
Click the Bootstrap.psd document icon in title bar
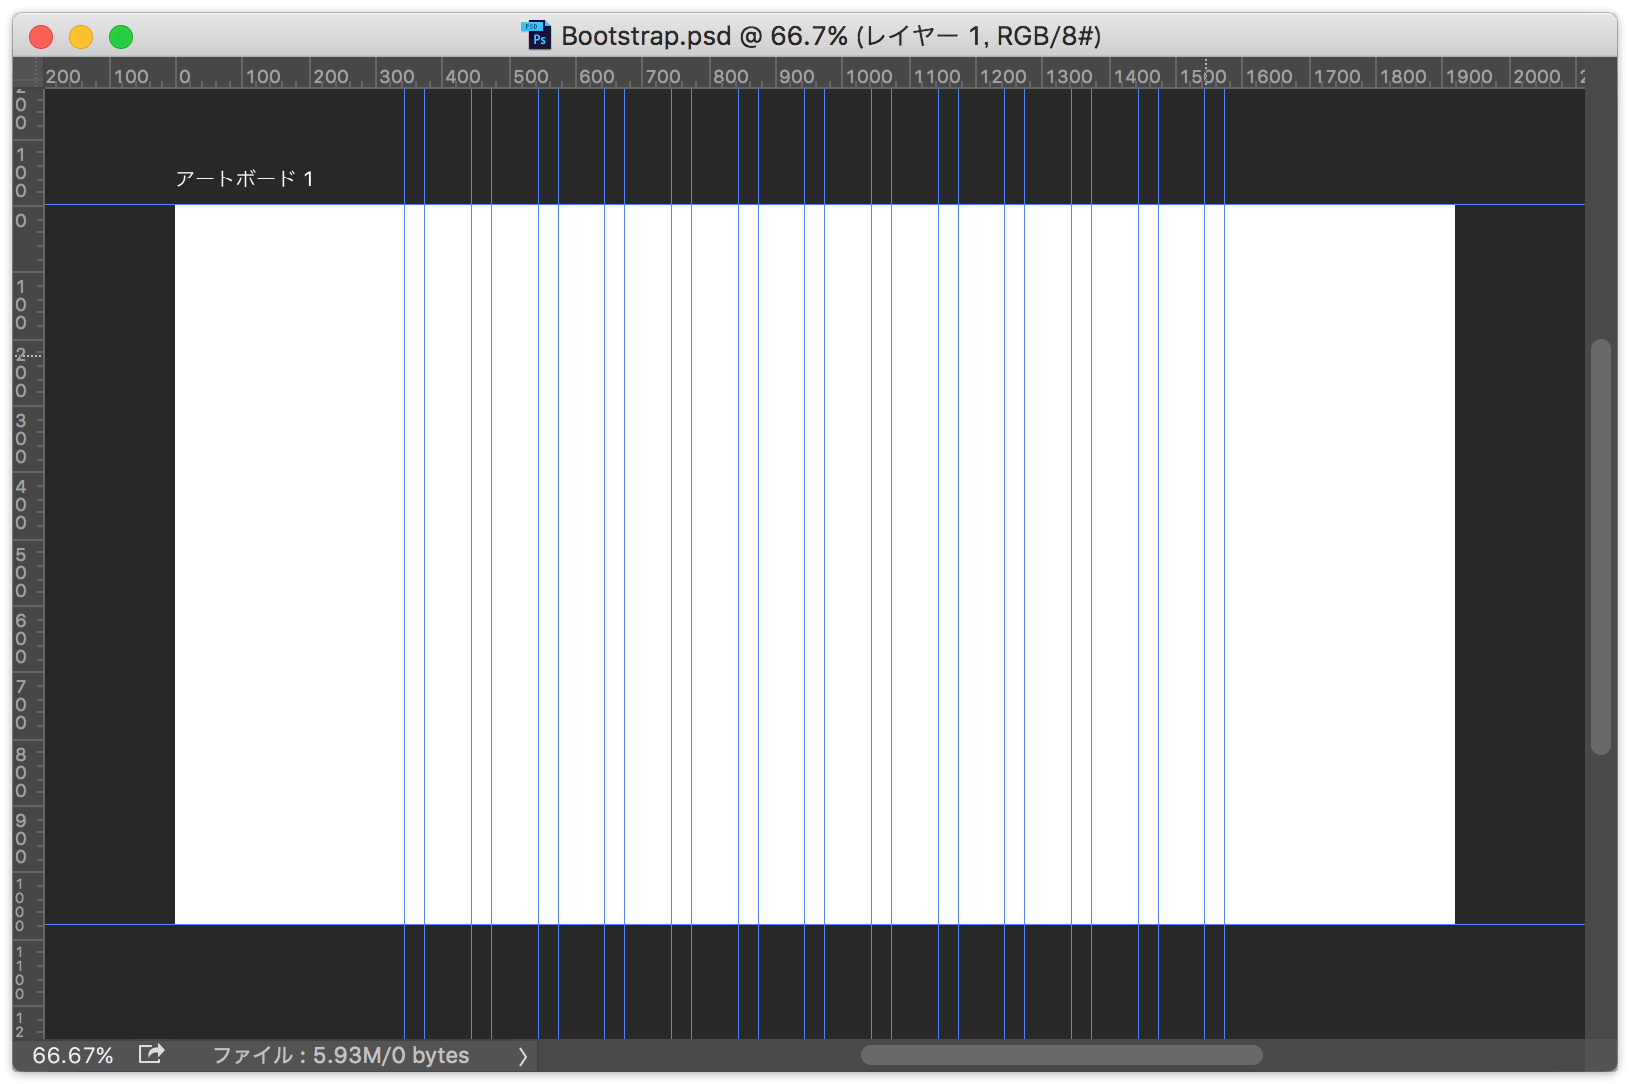537,36
